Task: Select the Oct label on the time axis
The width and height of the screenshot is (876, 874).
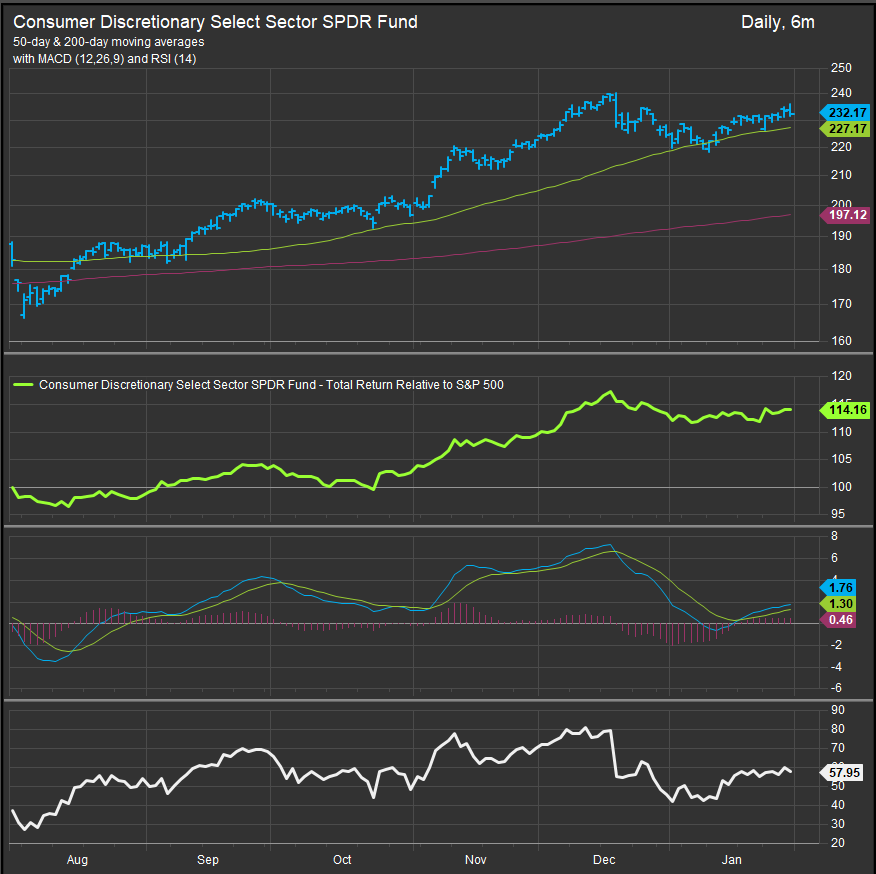Action: click(342, 859)
